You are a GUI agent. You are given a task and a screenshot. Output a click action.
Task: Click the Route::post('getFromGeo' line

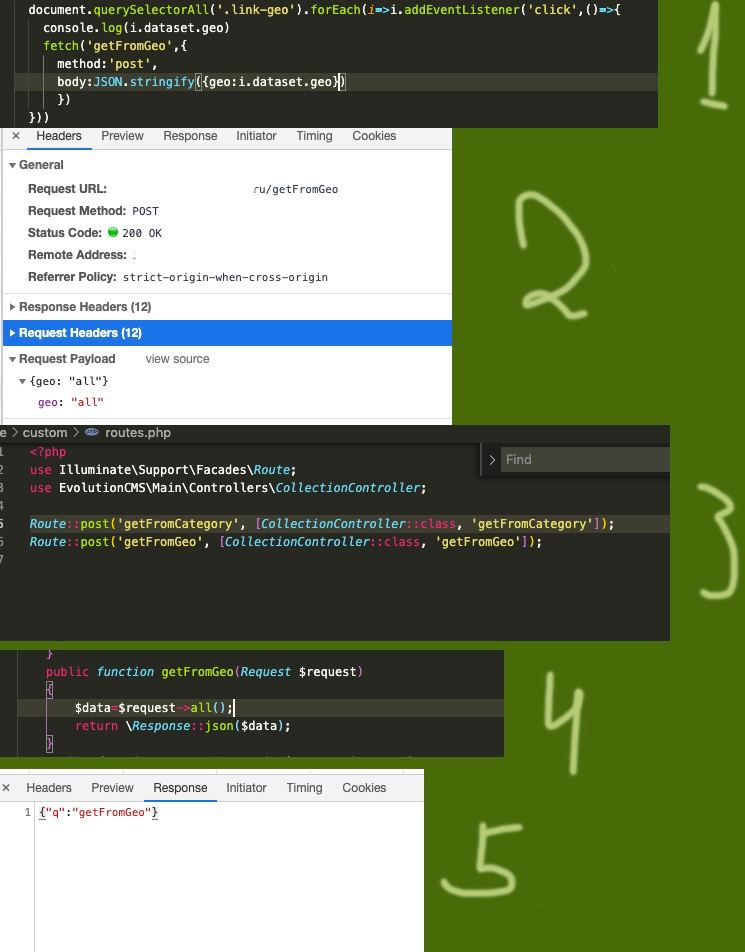pyautogui.click(x=285, y=542)
